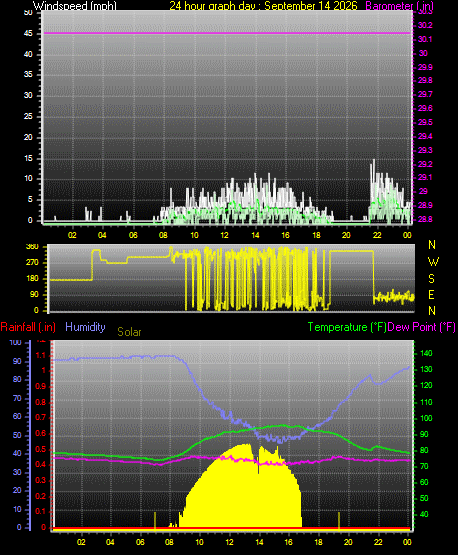458x555 pixels.
Task: Click the 100 value on blue humidity axis
Action: 16,342
